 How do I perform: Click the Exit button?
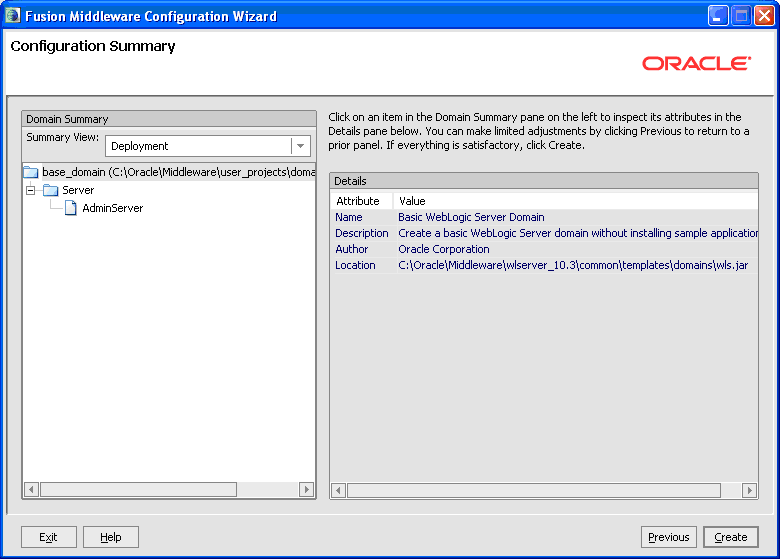point(49,537)
